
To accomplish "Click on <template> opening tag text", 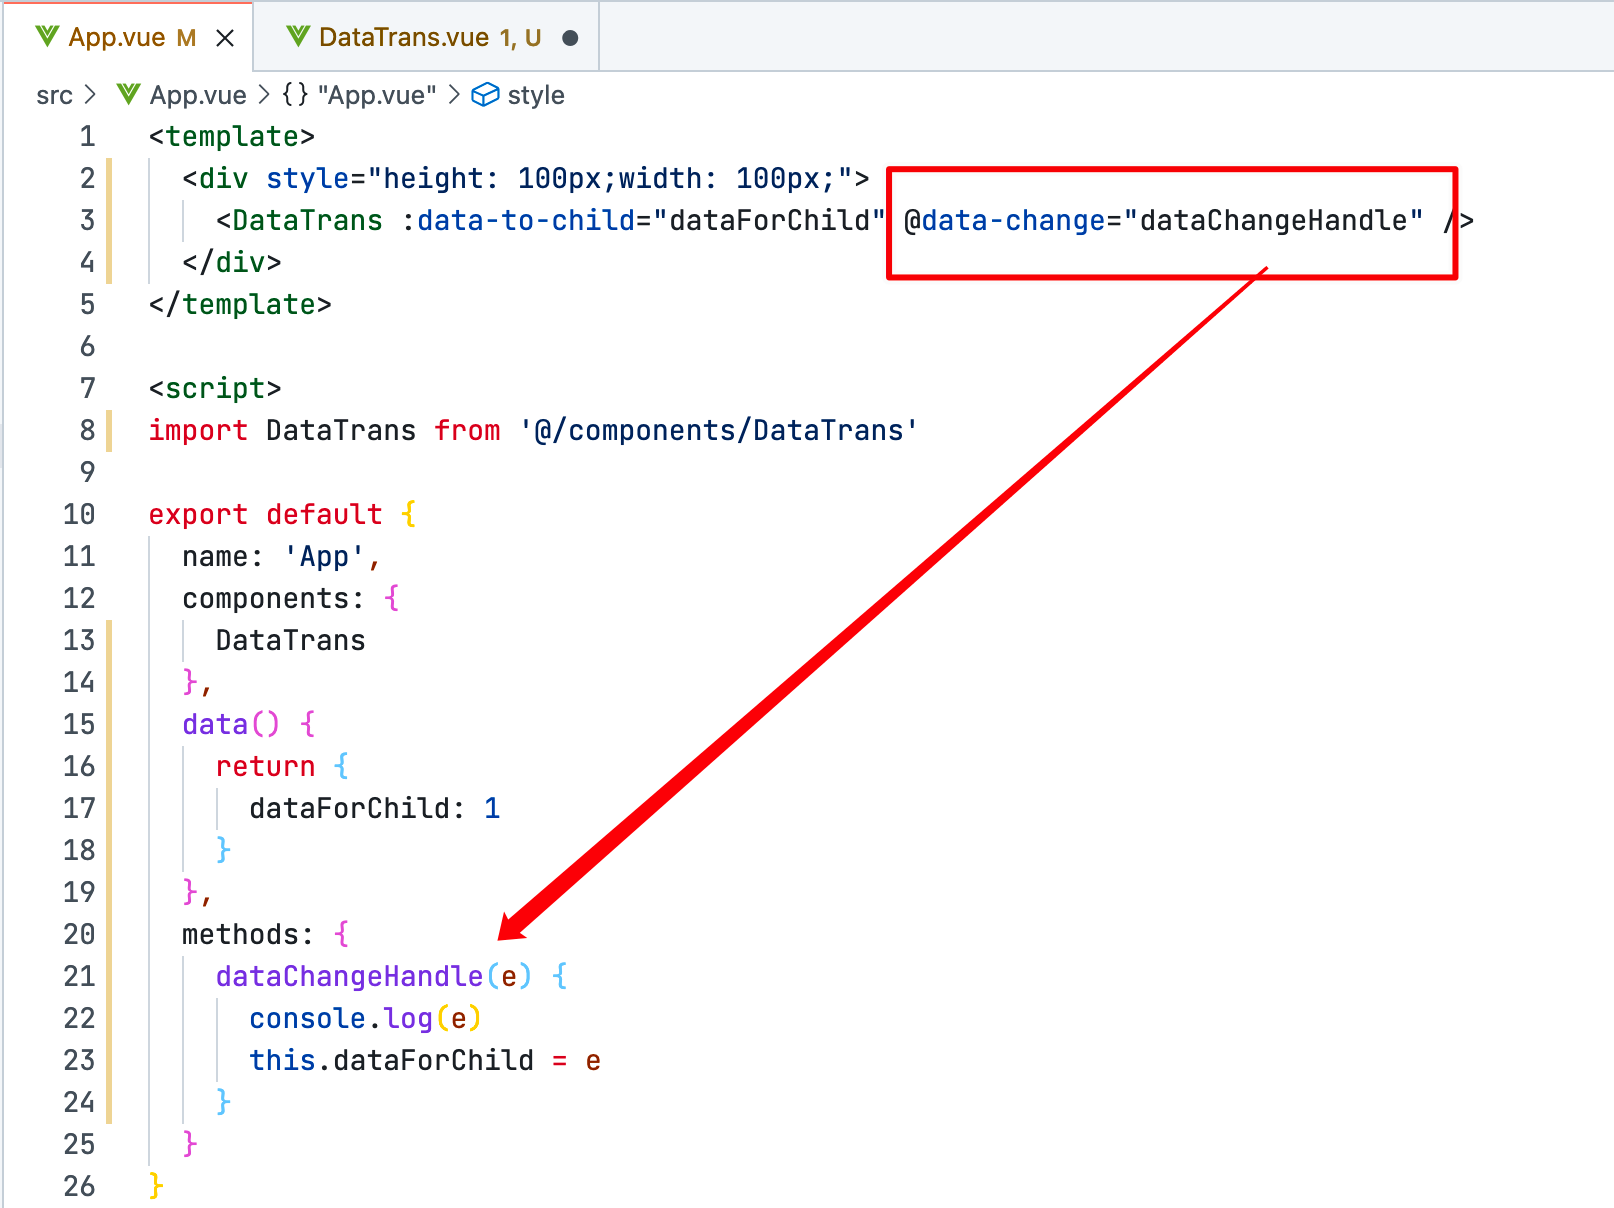I will (232, 136).
